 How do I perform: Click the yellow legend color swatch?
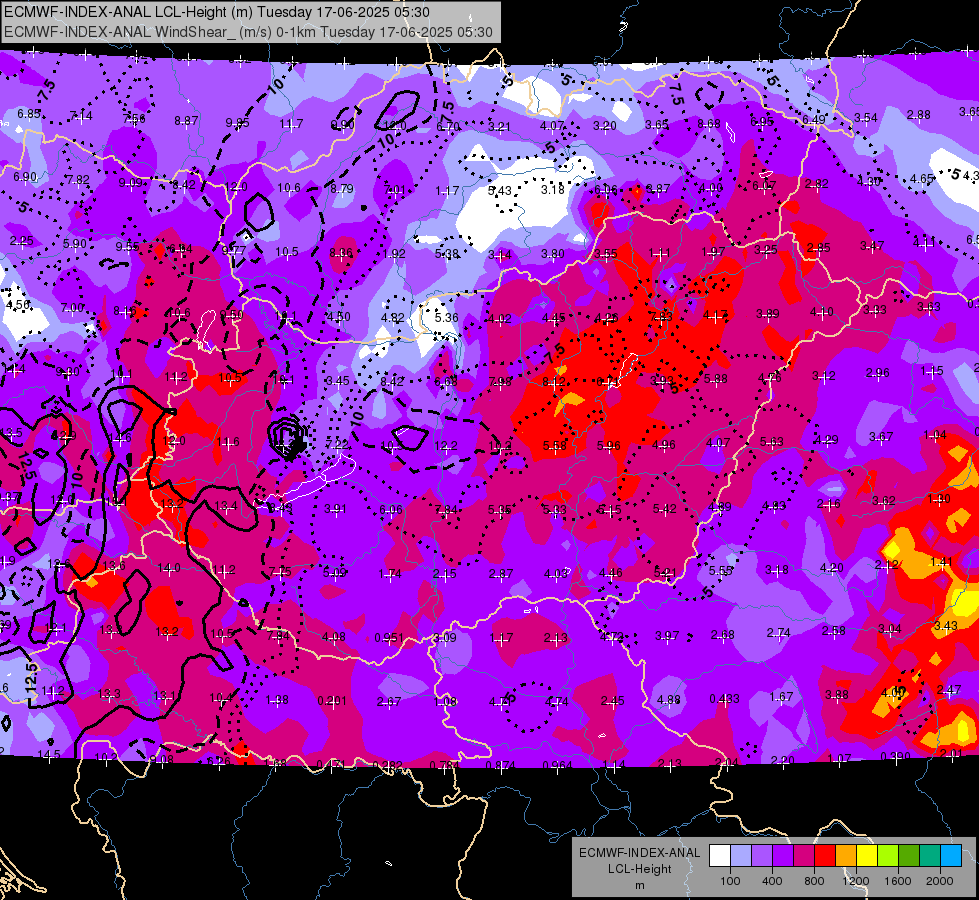pyautogui.click(x=867, y=855)
